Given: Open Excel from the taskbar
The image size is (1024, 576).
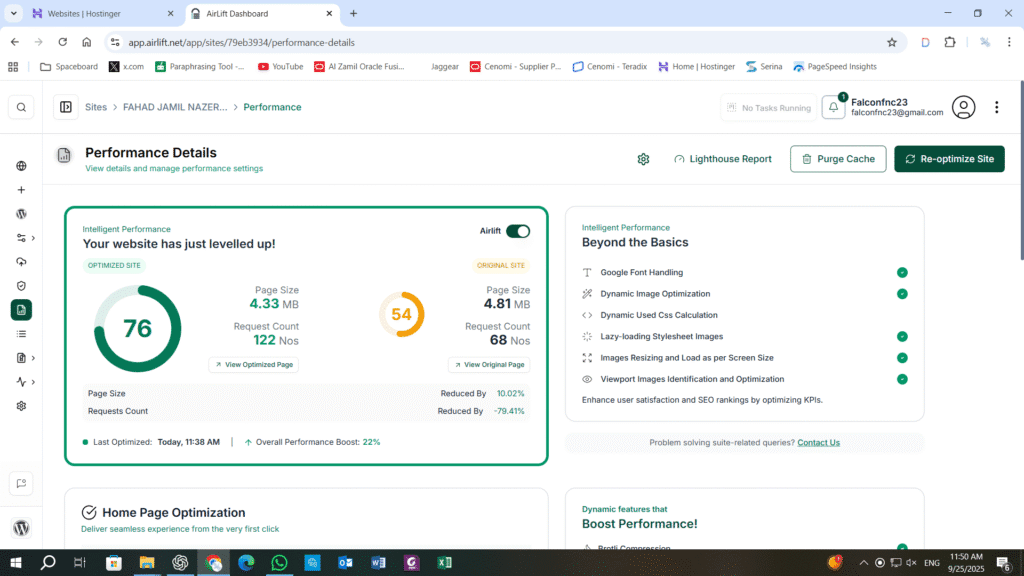Looking at the screenshot, I should click(x=445, y=562).
